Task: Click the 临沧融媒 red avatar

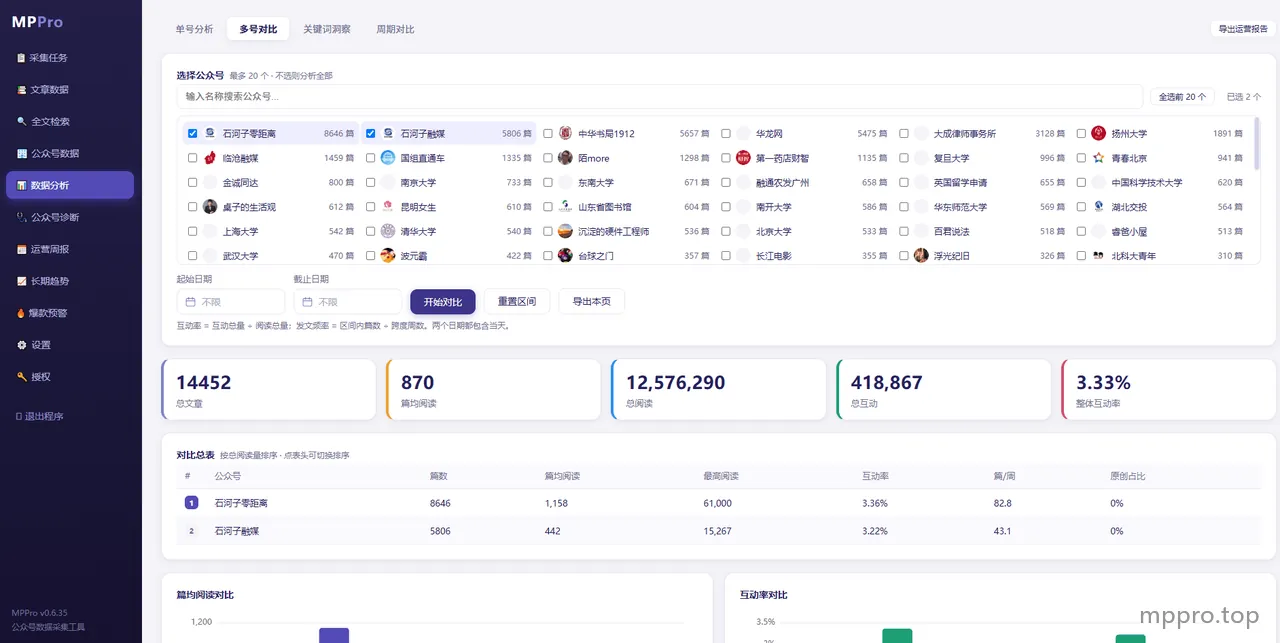Action: 210,158
